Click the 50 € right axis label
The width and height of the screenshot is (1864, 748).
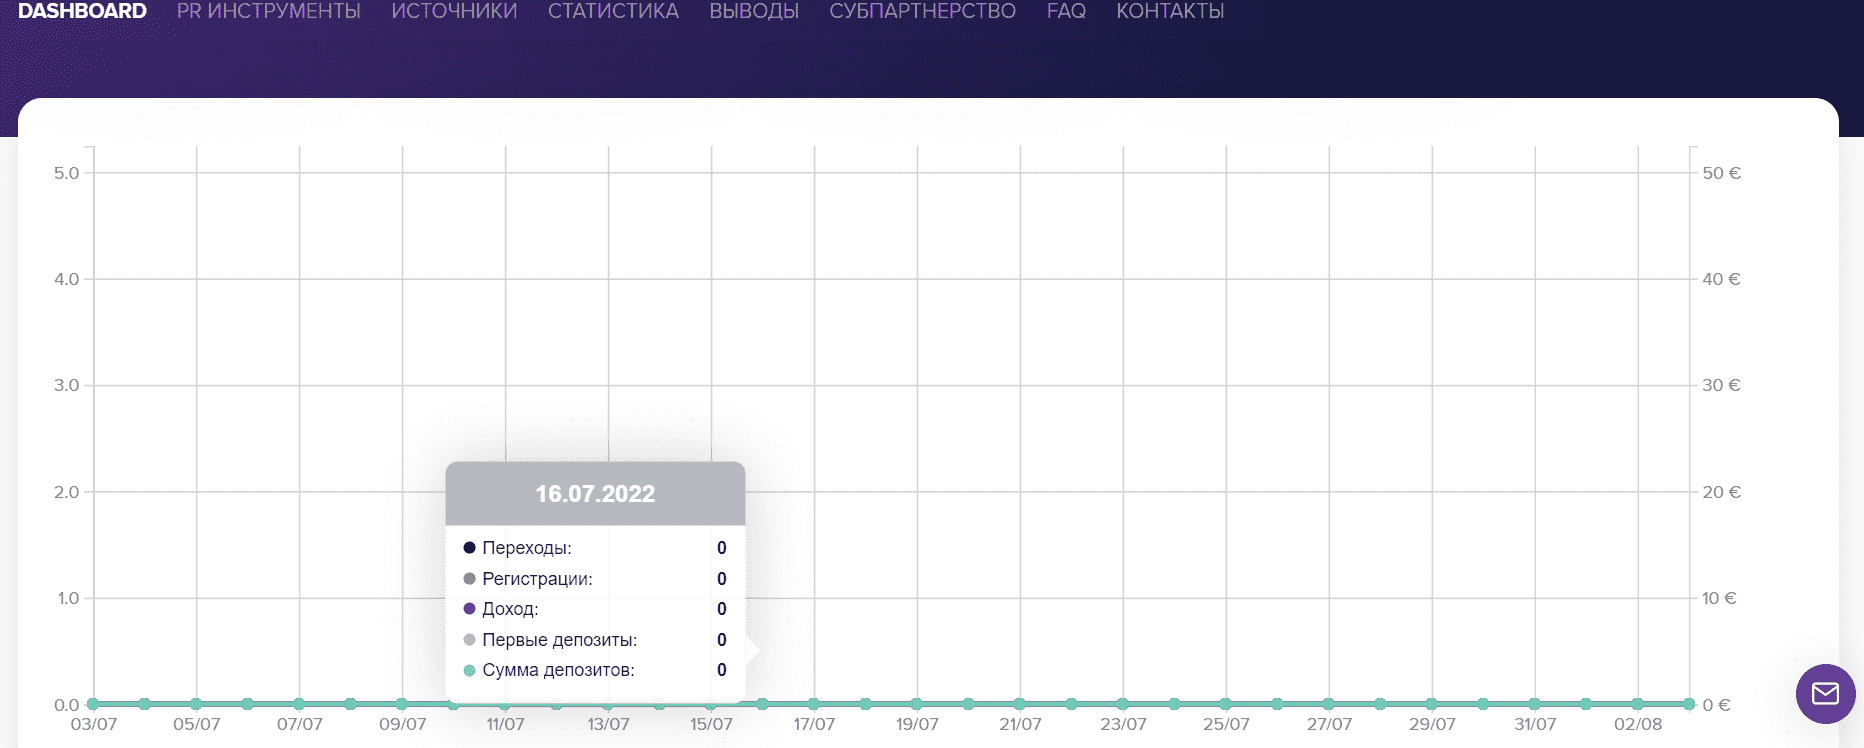1721,173
